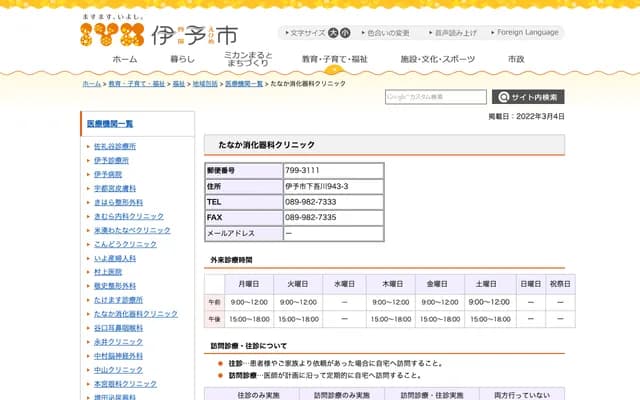Click the 教育・子育て・福祉 breadcrumb link
This screenshot has height=400, width=640.
pyautogui.click(x=137, y=84)
